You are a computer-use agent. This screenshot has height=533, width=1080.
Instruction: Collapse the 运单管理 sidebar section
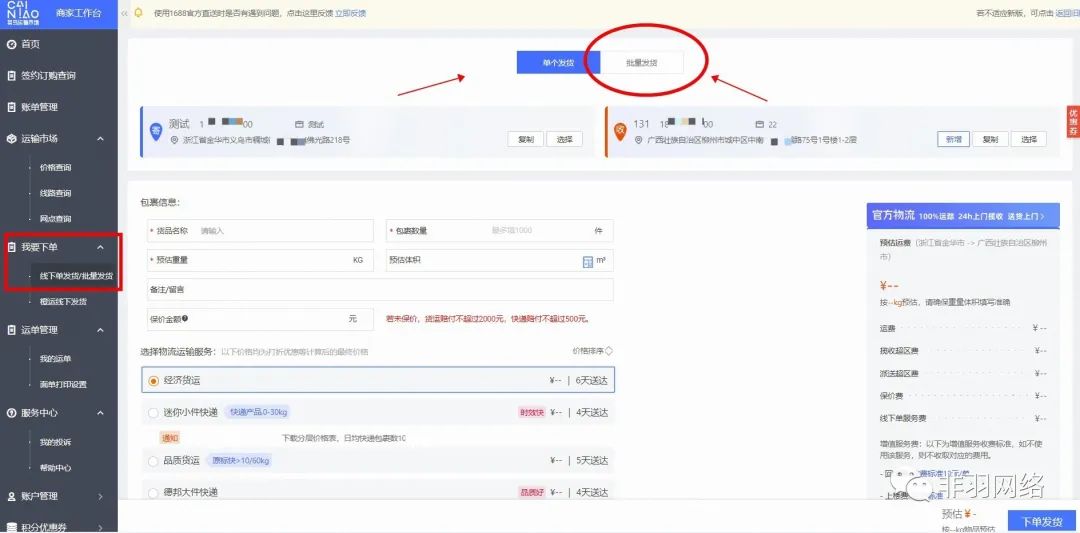point(100,330)
